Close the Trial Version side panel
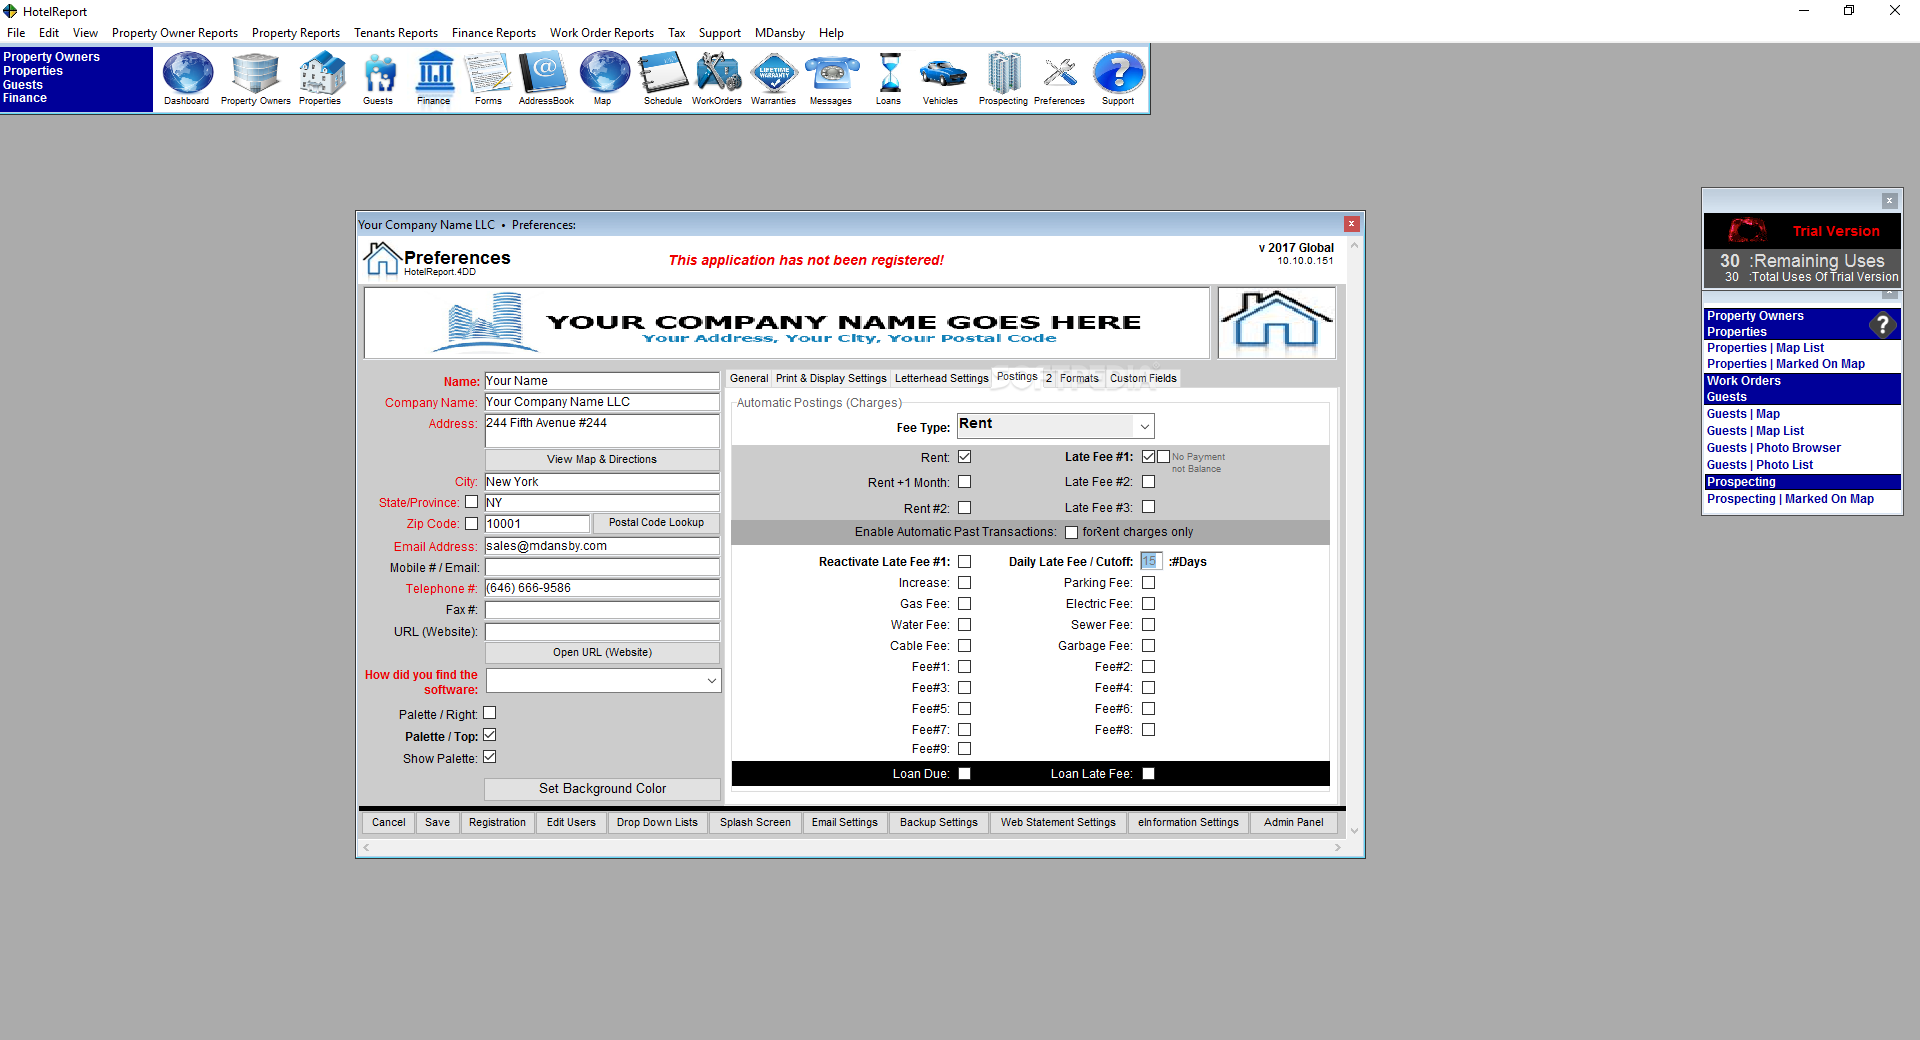 [1889, 201]
